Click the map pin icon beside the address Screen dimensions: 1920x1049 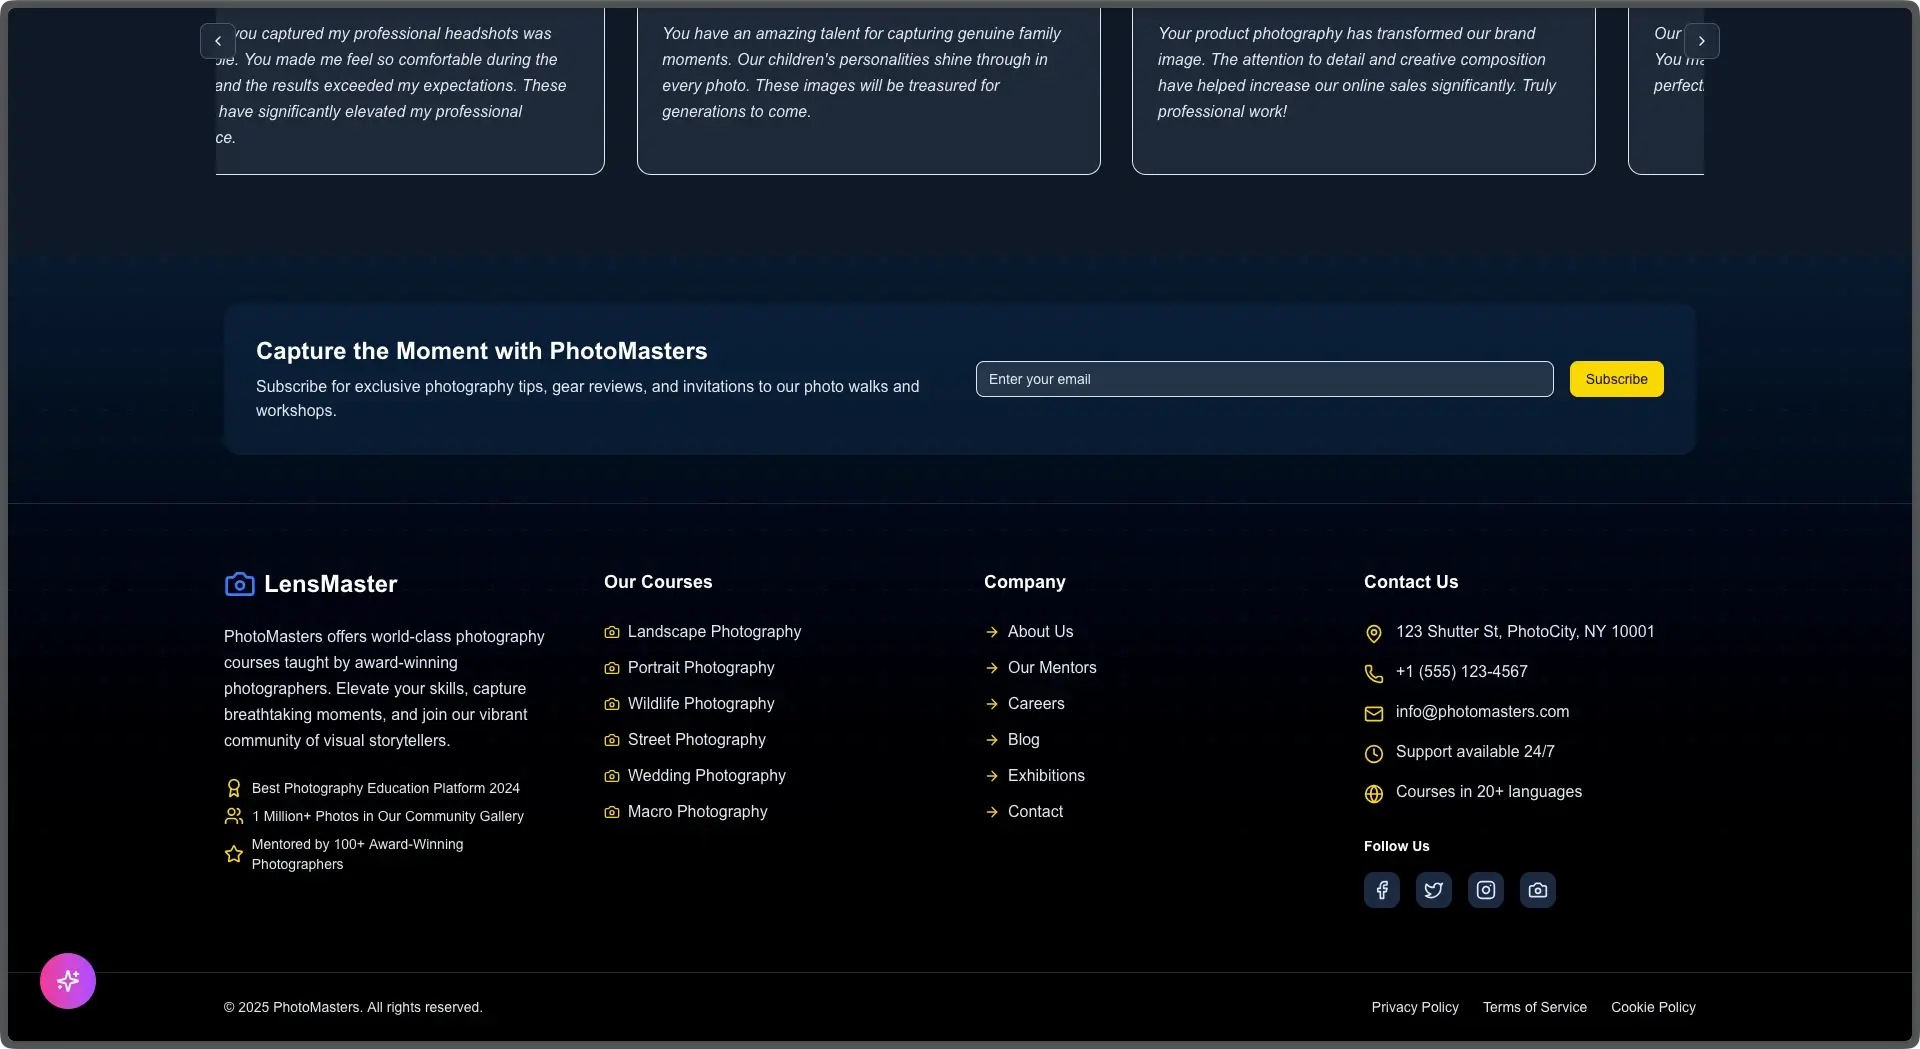(1374, 634)
